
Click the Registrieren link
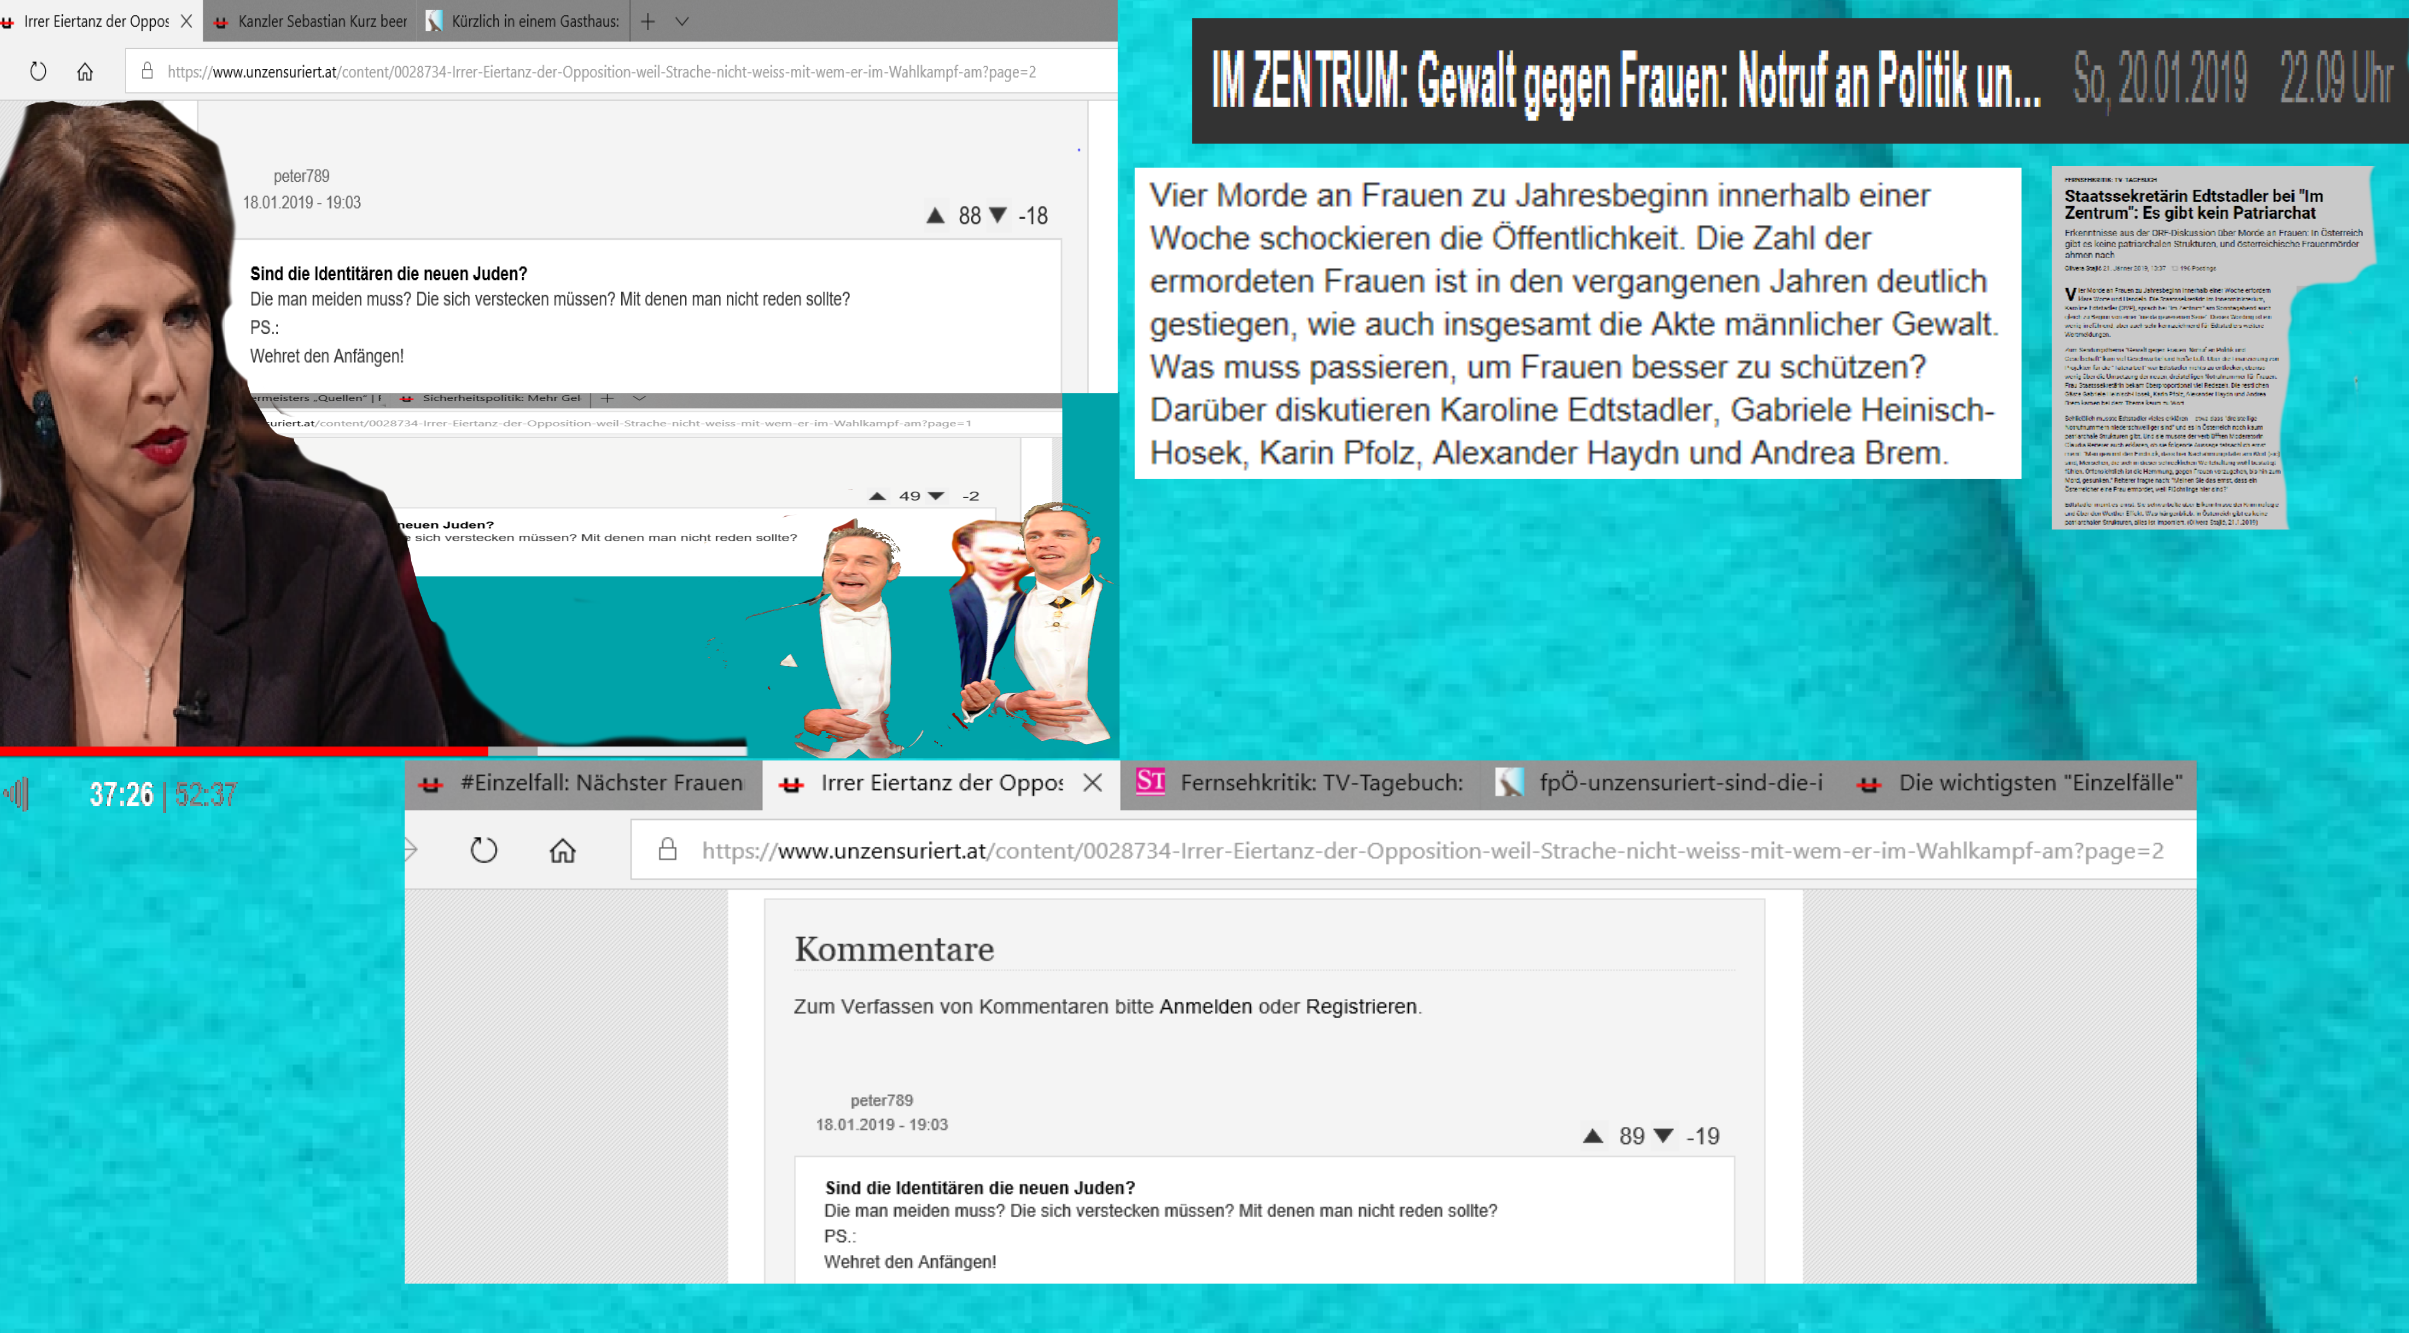click(1361, 1006)
